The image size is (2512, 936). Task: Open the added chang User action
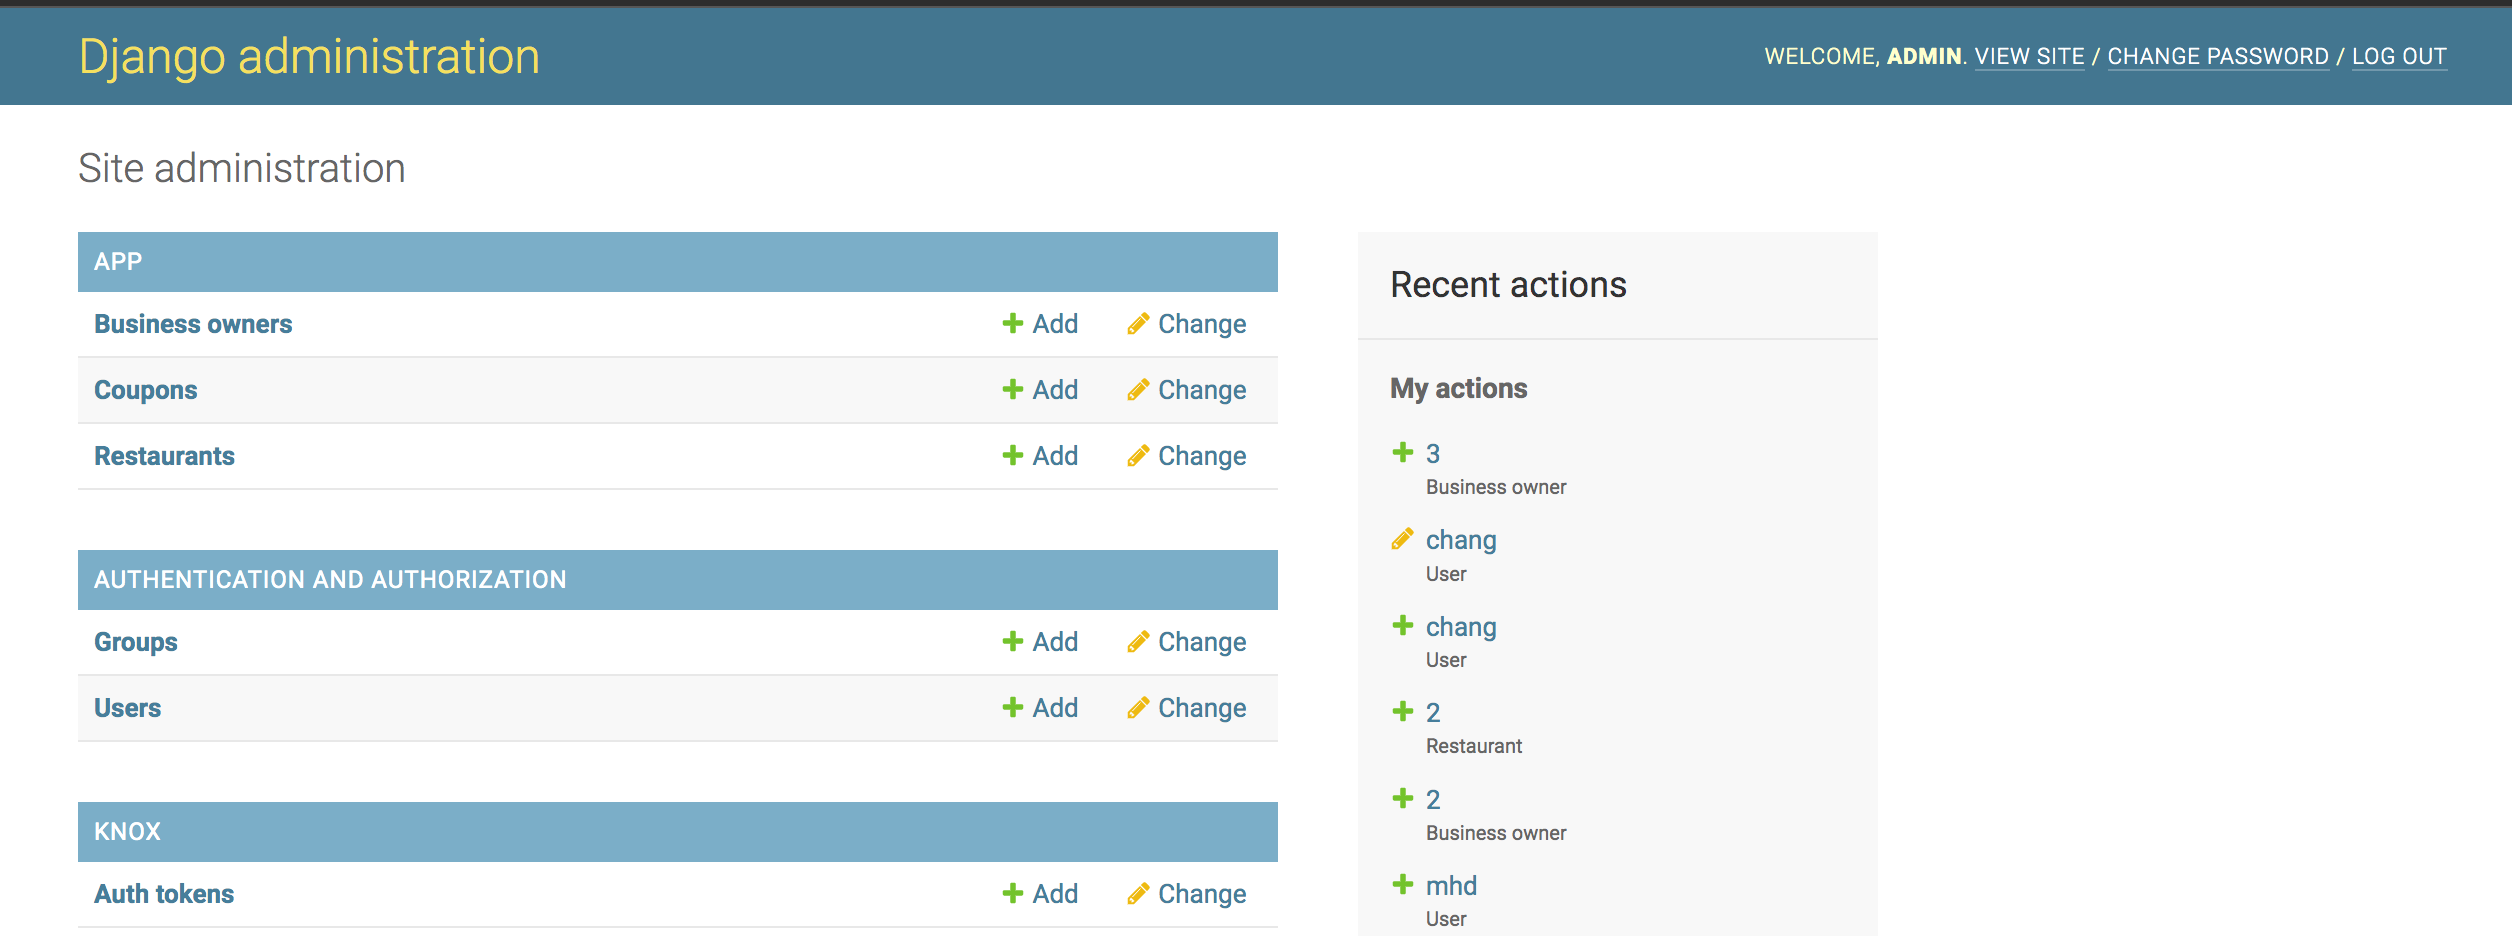click(1461, 628)
